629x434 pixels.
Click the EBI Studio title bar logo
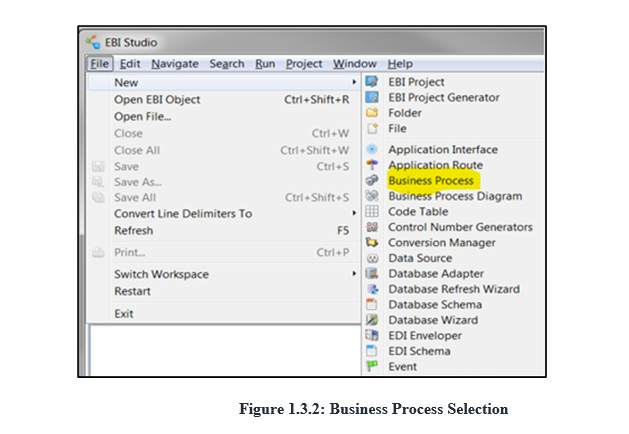click(93, 42)
